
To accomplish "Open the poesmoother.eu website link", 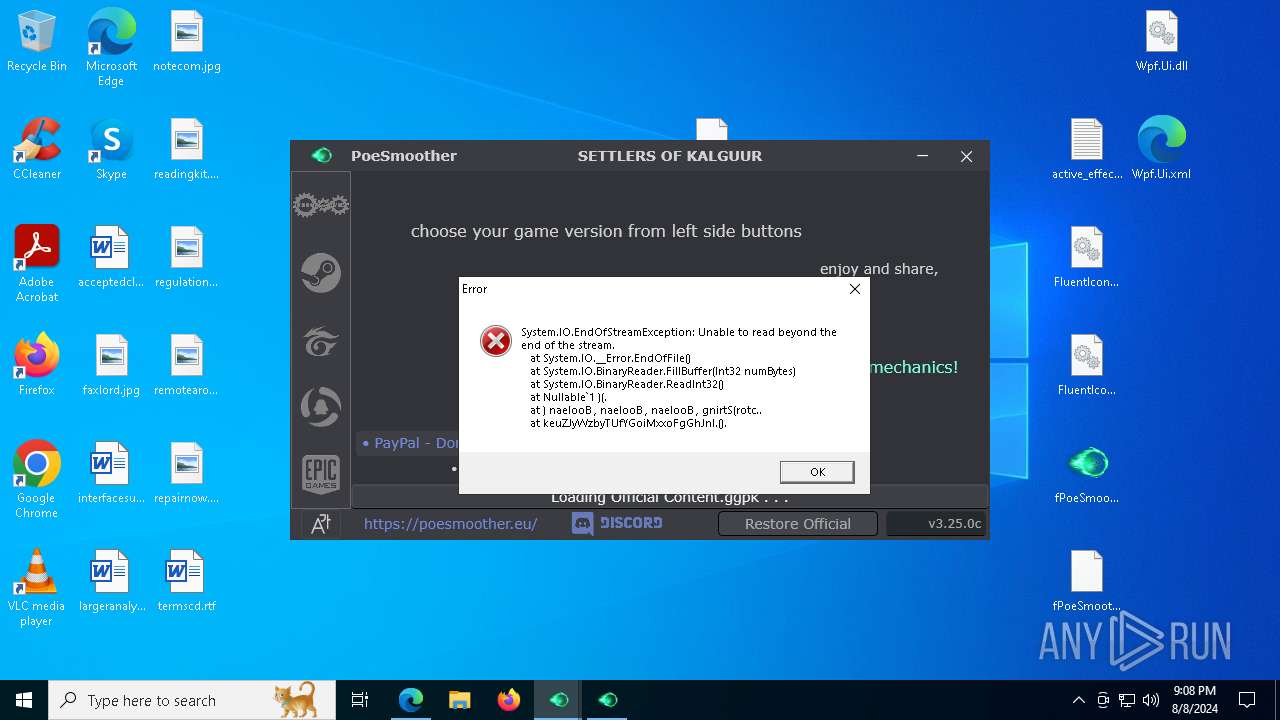I will (x=450, y=524).
